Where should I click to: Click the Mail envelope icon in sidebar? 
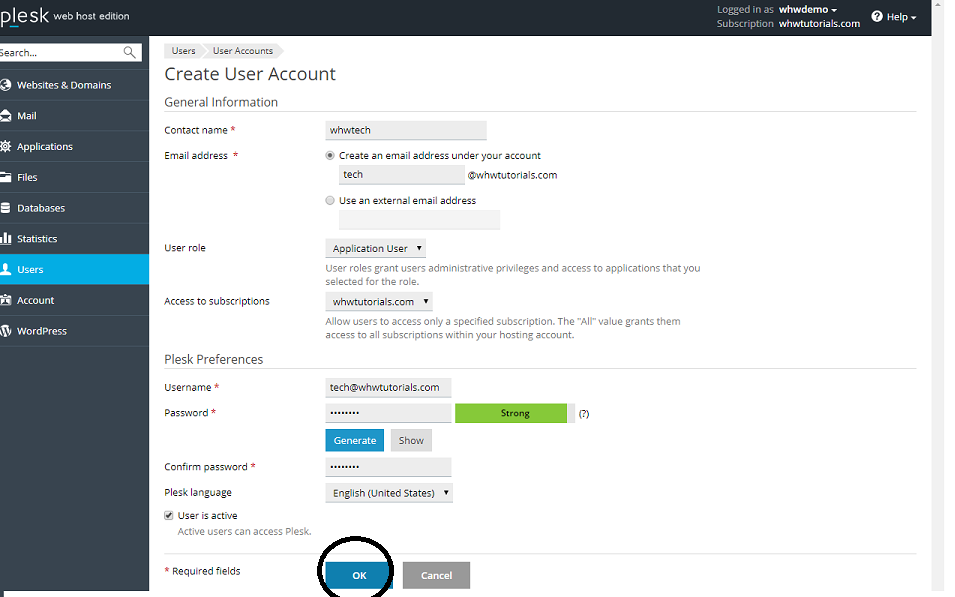coord(6,116)
